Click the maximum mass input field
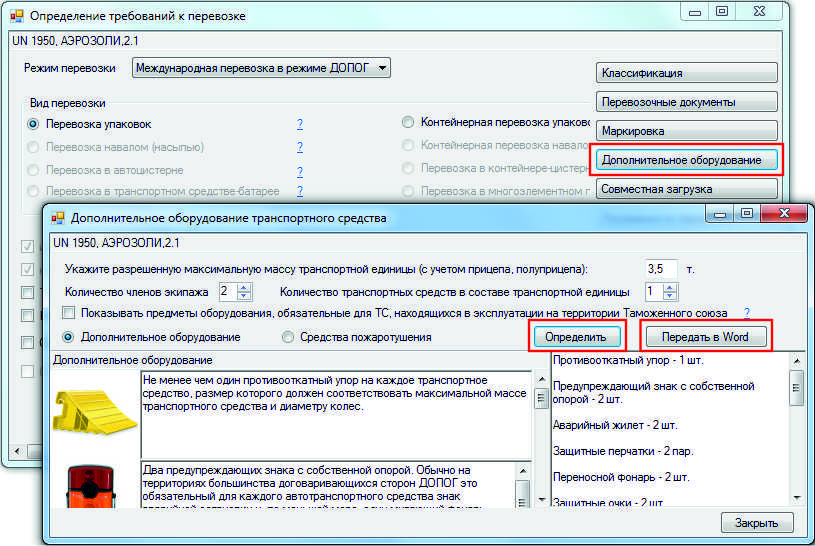 661,268
